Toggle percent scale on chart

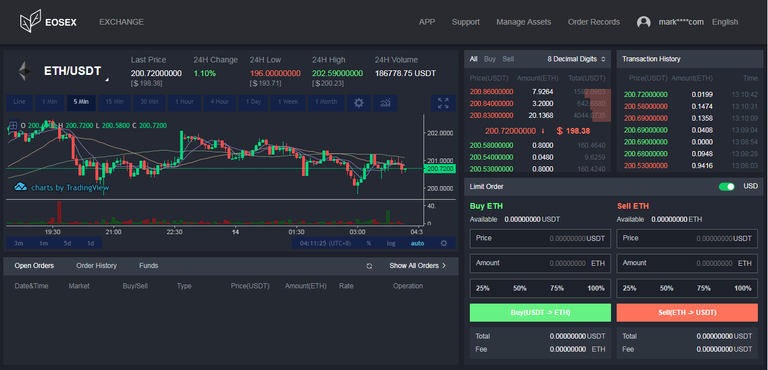[x=368, y=243]
